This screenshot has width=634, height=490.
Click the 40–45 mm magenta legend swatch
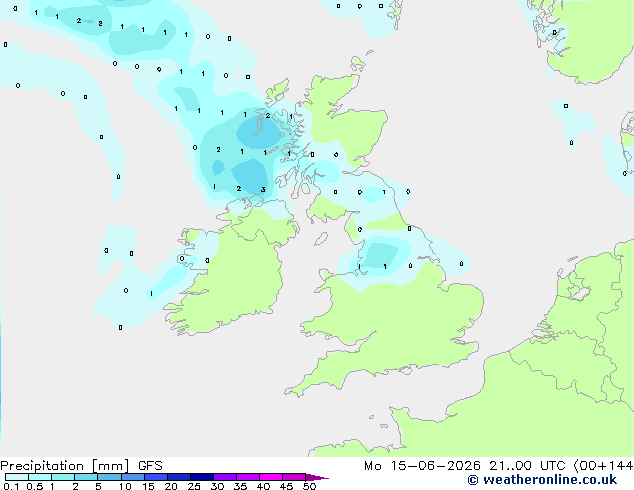coord(271,477)
